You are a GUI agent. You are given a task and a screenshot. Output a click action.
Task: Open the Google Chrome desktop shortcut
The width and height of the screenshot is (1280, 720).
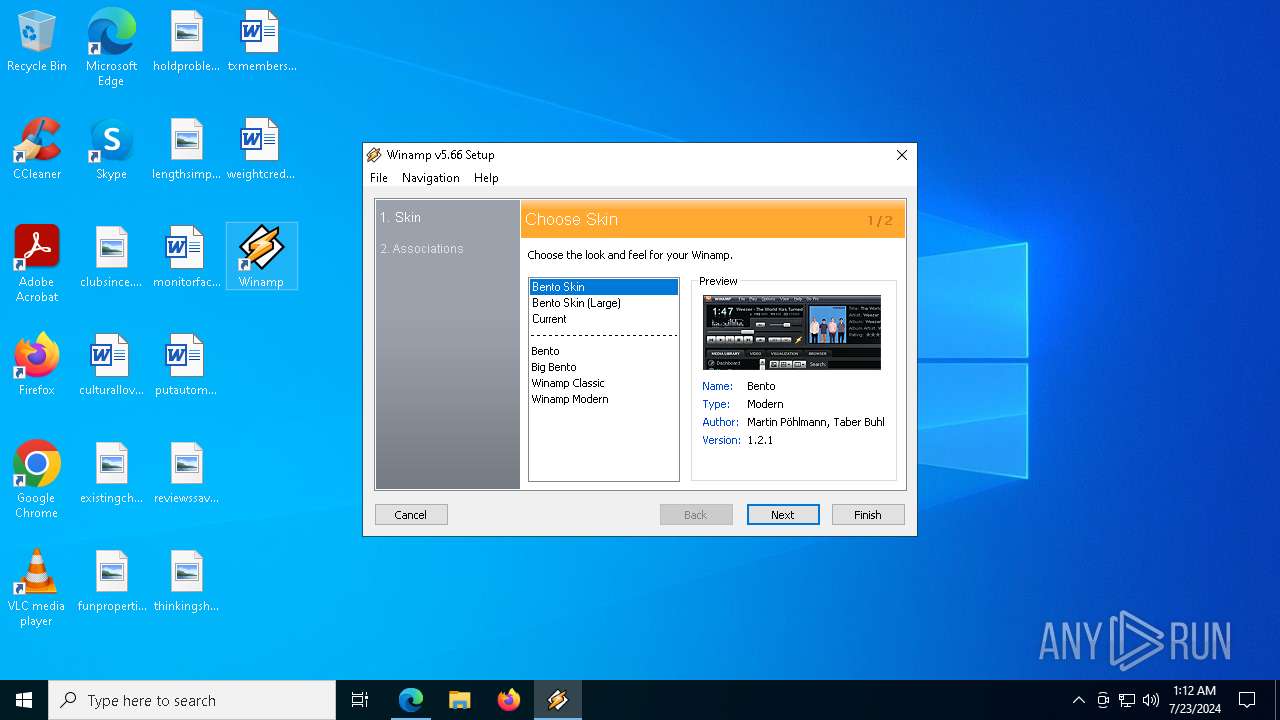[37, 480]
